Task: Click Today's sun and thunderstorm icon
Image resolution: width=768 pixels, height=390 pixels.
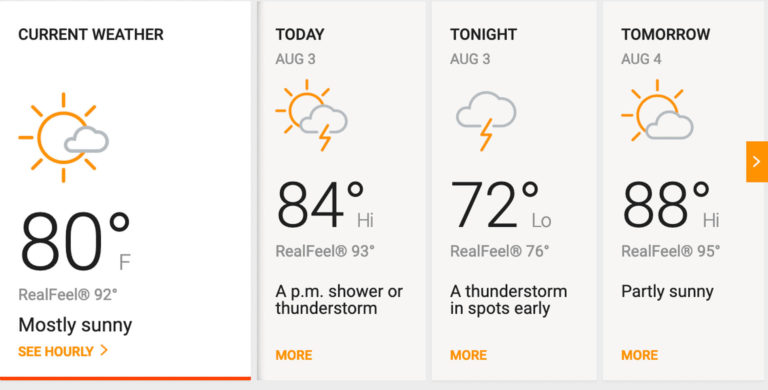Action: click(x=312, y=115)
